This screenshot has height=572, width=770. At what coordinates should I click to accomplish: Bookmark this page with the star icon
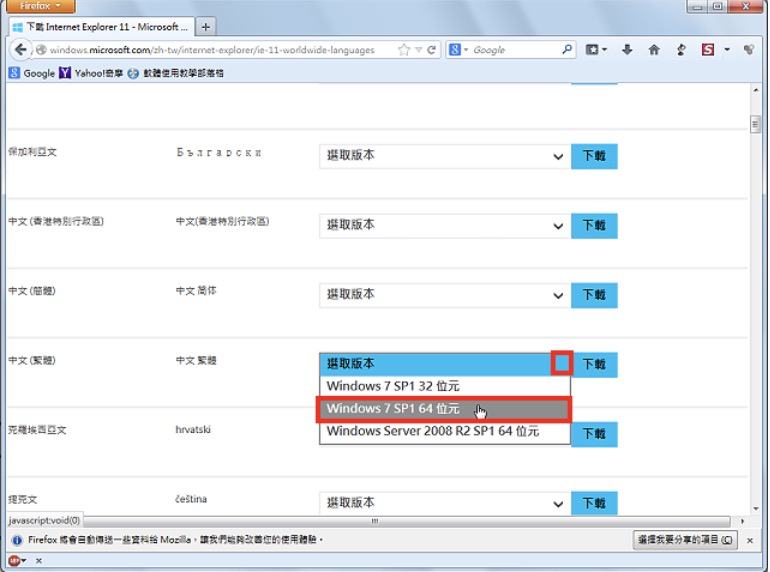tap(404, 50)
